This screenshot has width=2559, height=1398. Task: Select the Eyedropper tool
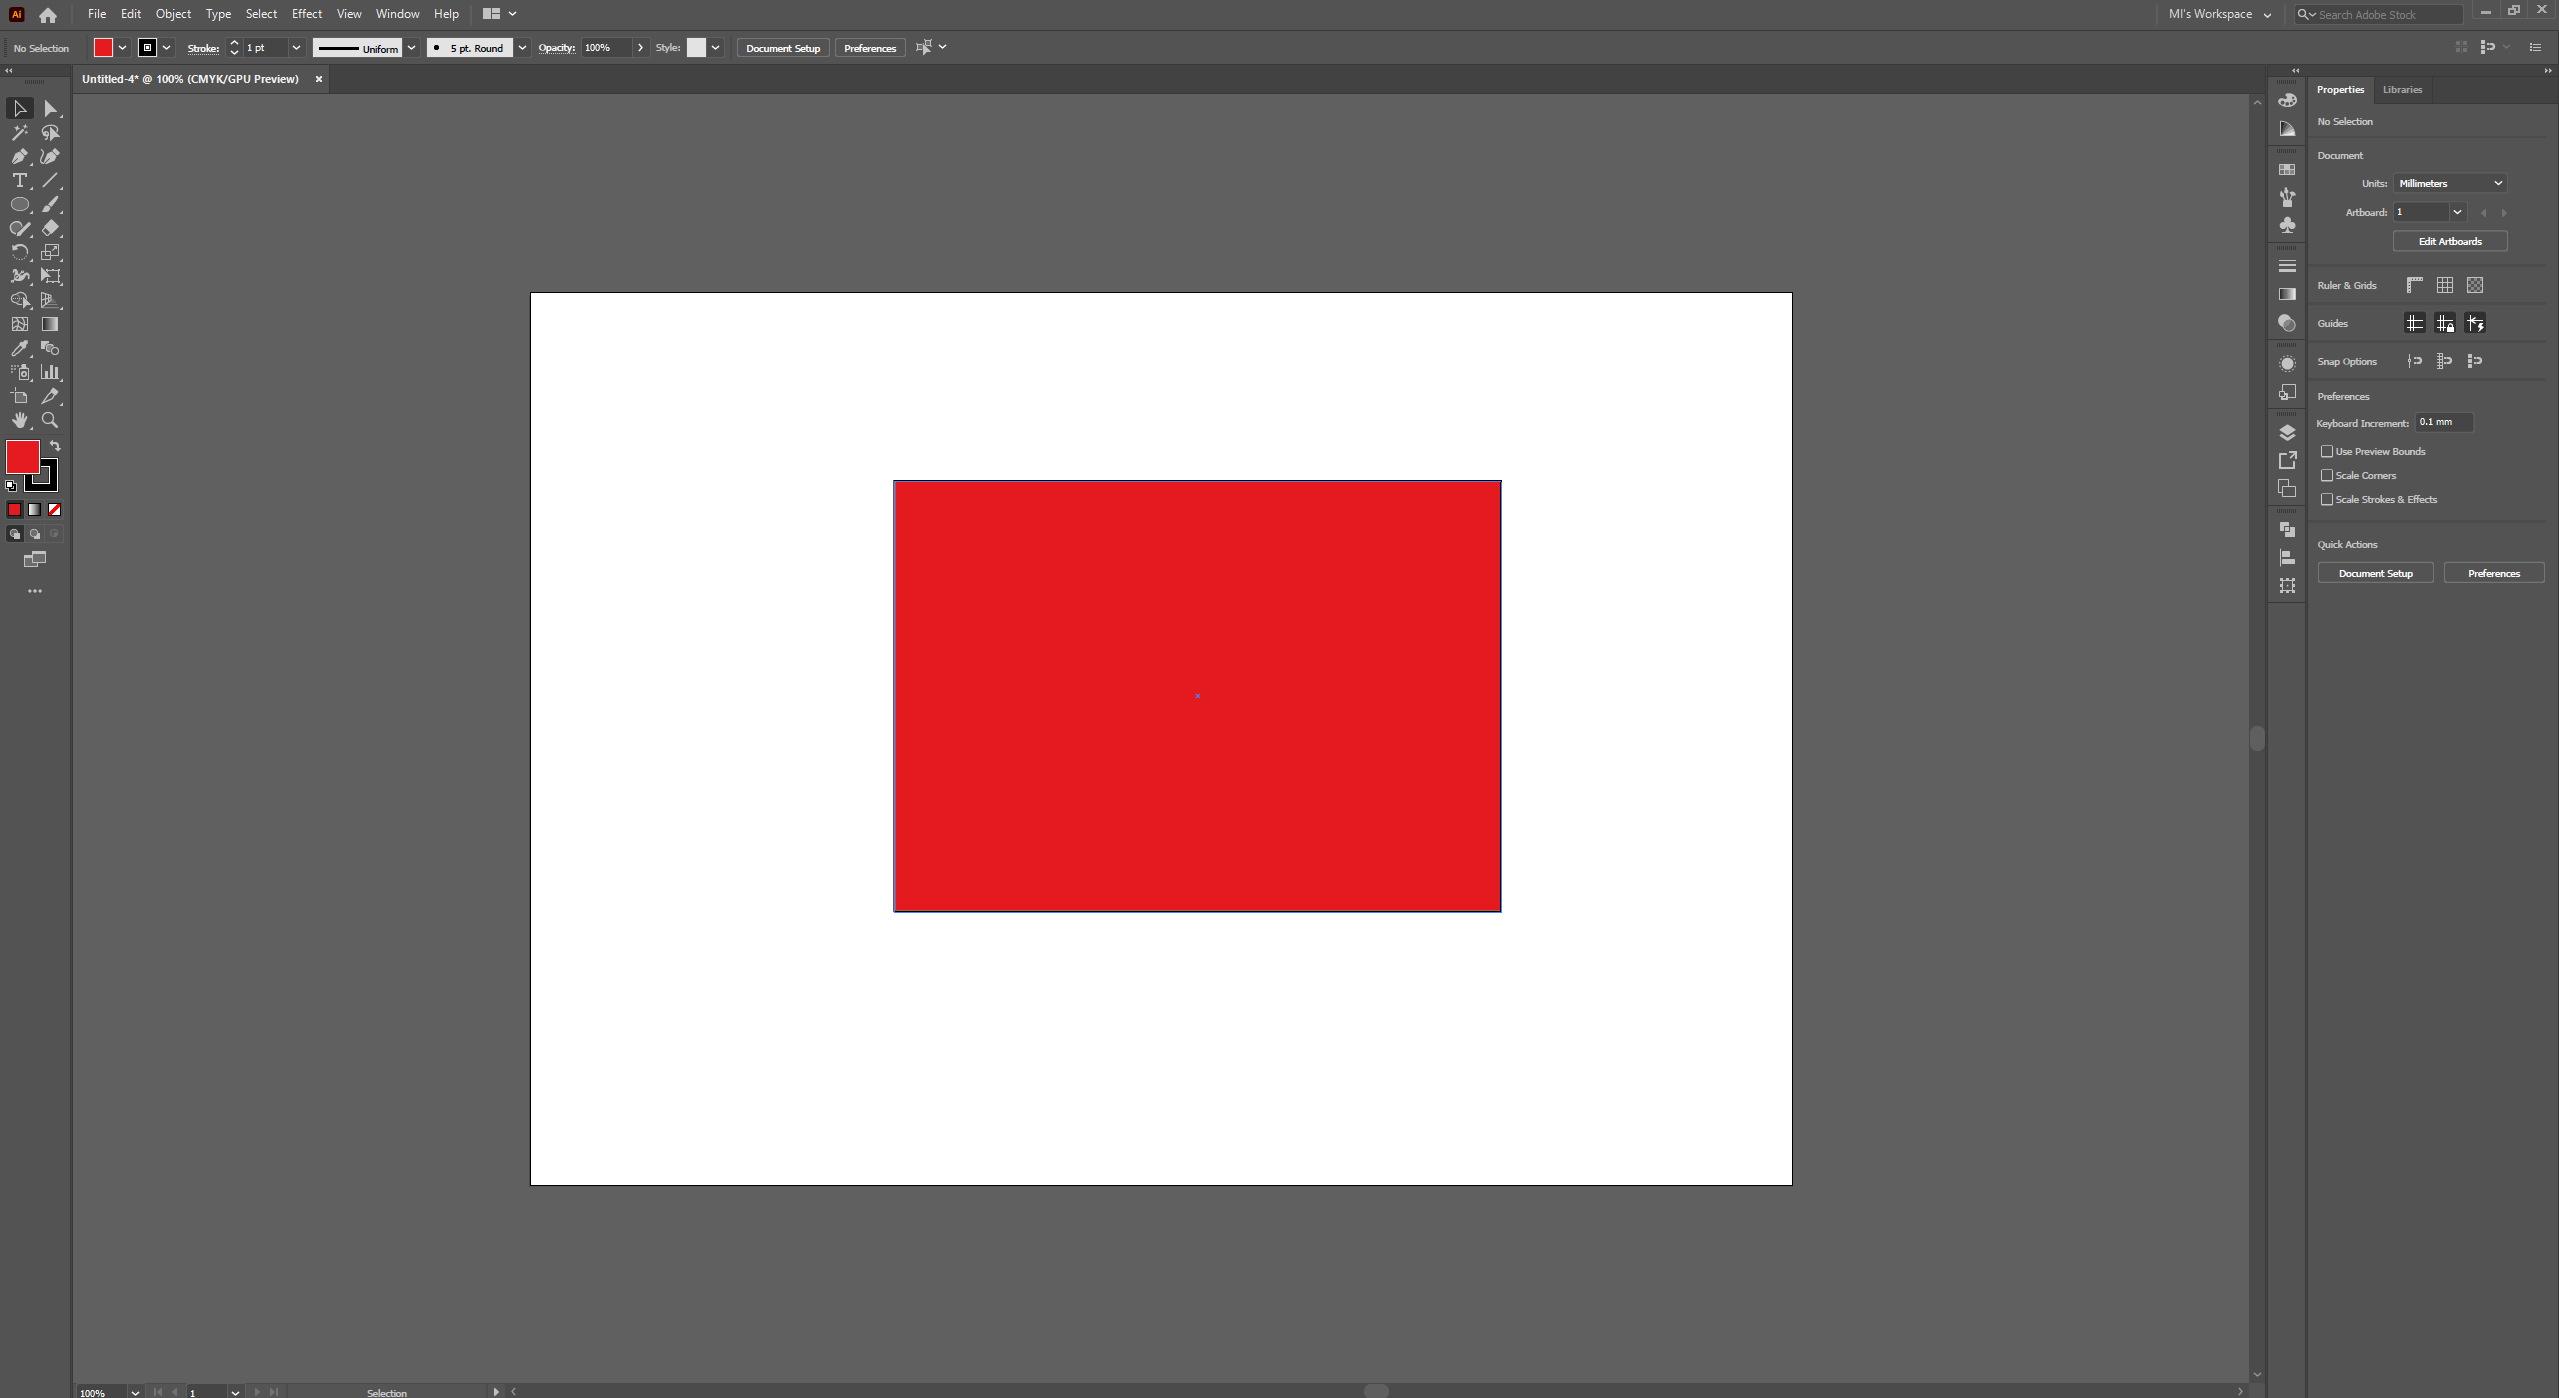click(19, 349)
